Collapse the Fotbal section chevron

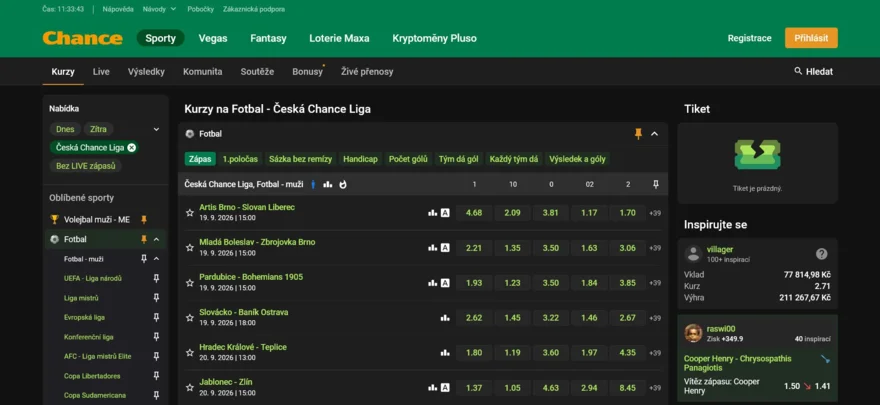pyautogui.click(x=654, y=134)
